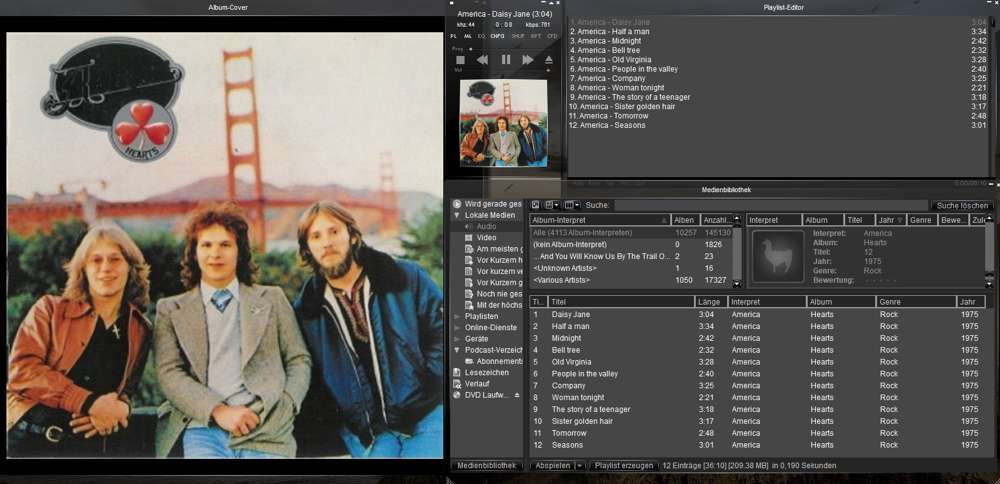Image resolution: width=1000 pixels, height=484 pixels.
Task: Sort by the Länge column header
Action: (x=709, y=301)
